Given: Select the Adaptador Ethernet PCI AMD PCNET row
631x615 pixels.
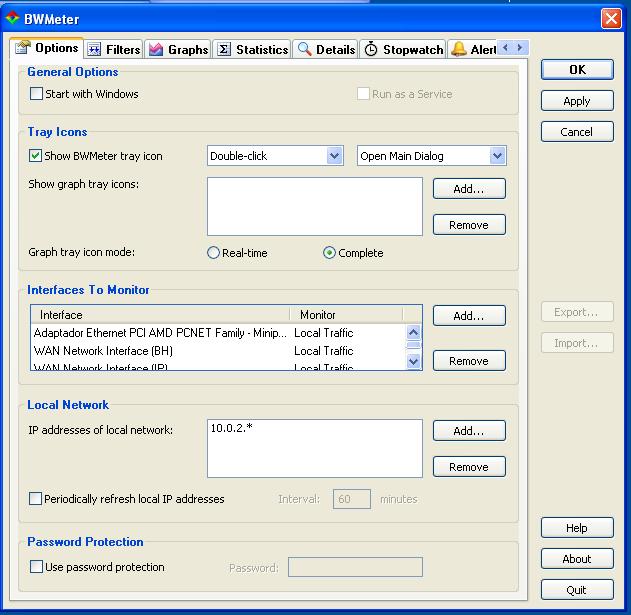Looking at the screenshot, I should [x=219, y=333].
